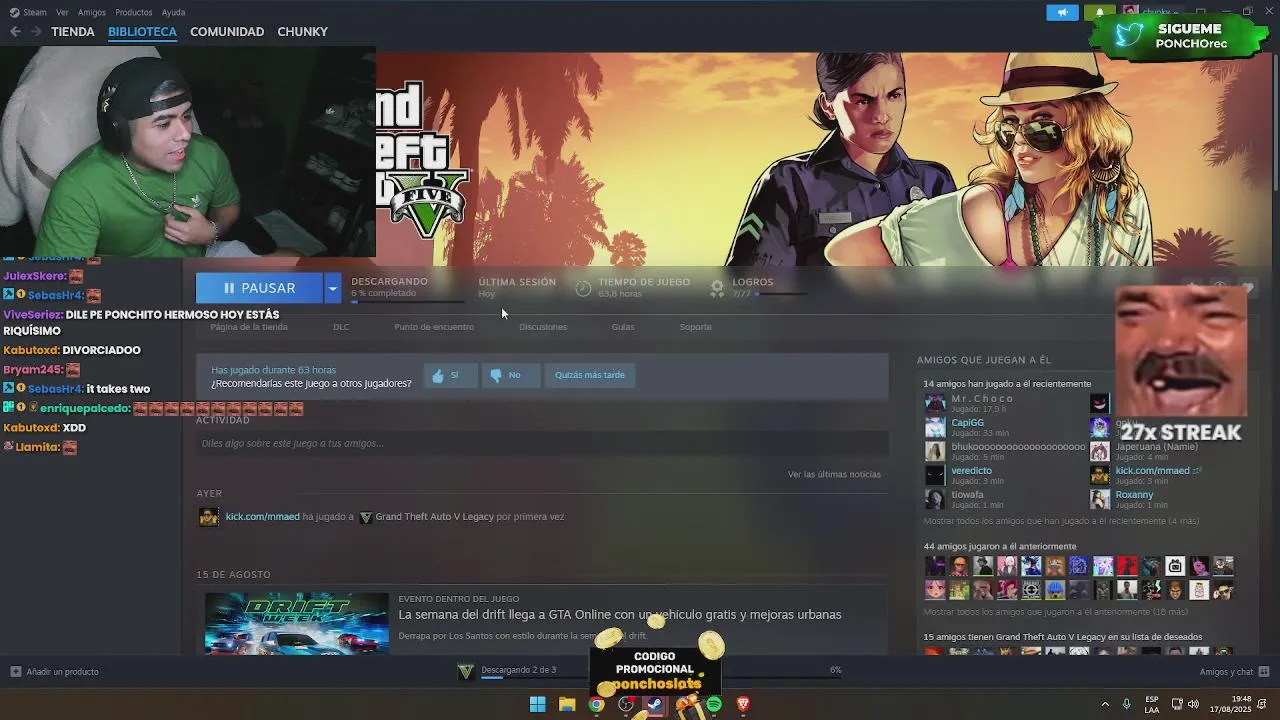The height and width of the screenshot is (720, 1280).
Task: Open the notifications bell
Action: point(1100,12)
